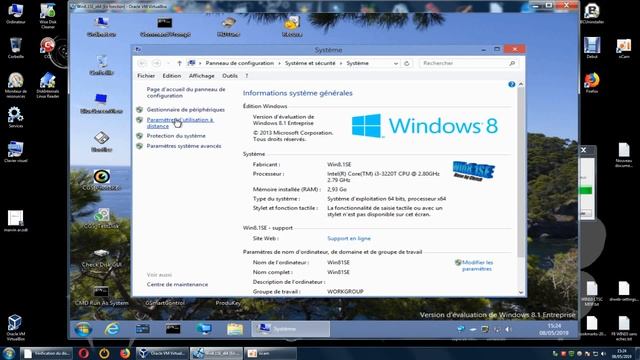
Task: Open the Edition menu
Action: click(171, 76)
